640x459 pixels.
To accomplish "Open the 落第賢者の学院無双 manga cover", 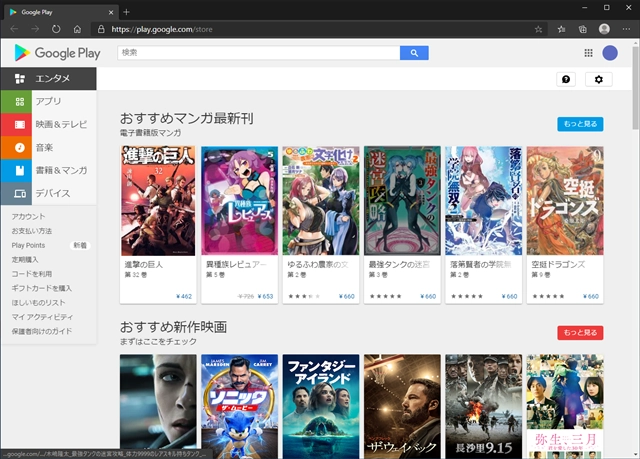I will coord(483,201).
